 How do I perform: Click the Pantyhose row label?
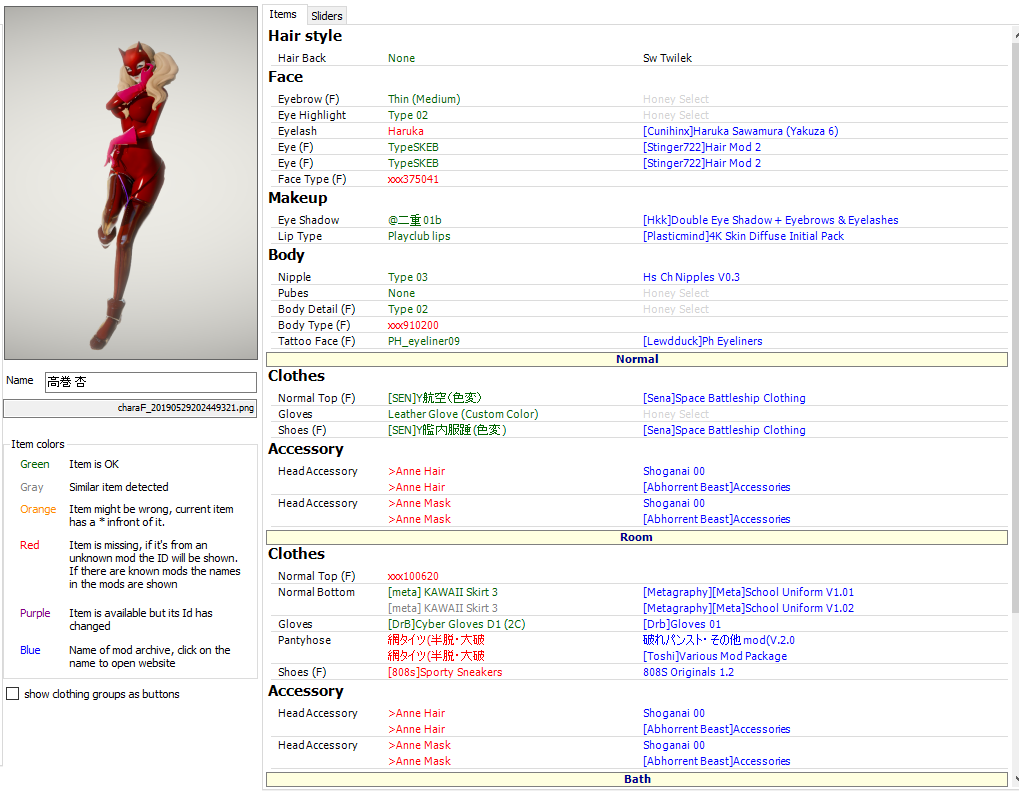(304, 640)
